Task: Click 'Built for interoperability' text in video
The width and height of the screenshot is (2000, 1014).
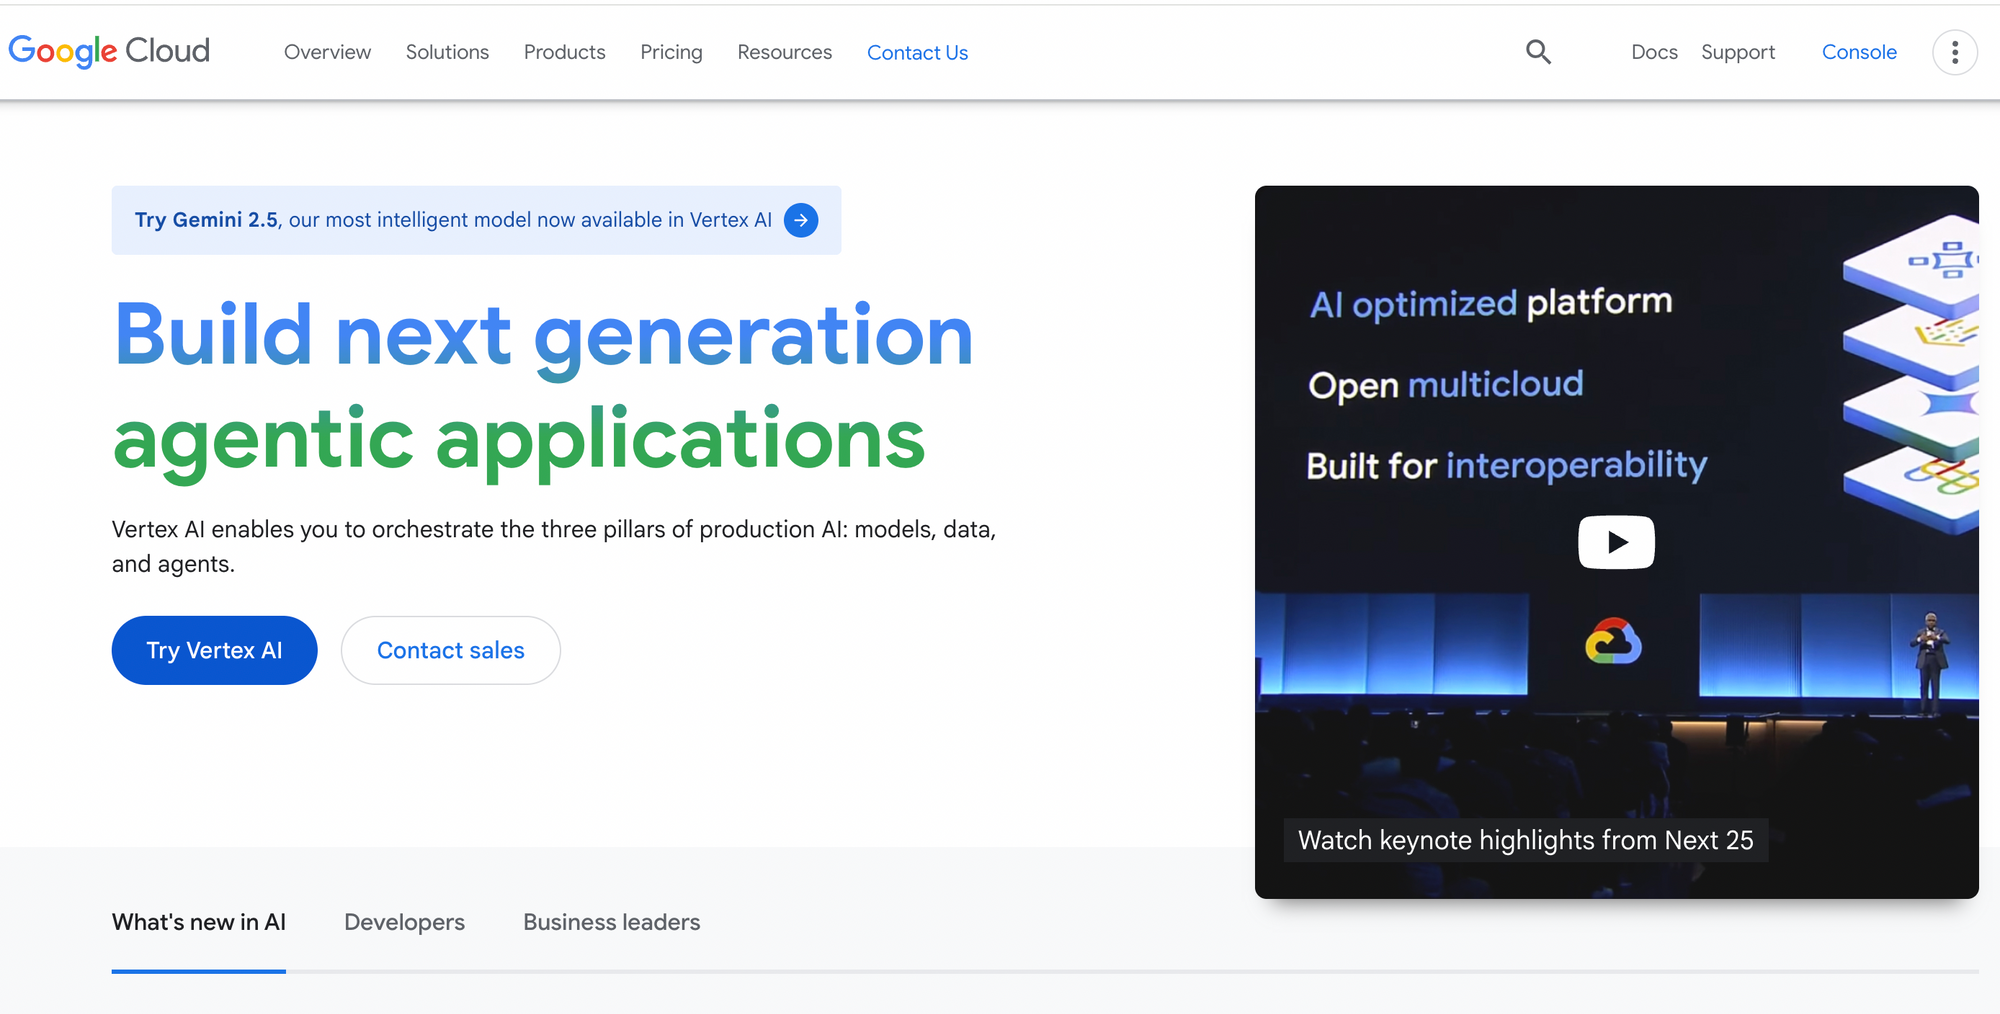Action: [1507, 465]
